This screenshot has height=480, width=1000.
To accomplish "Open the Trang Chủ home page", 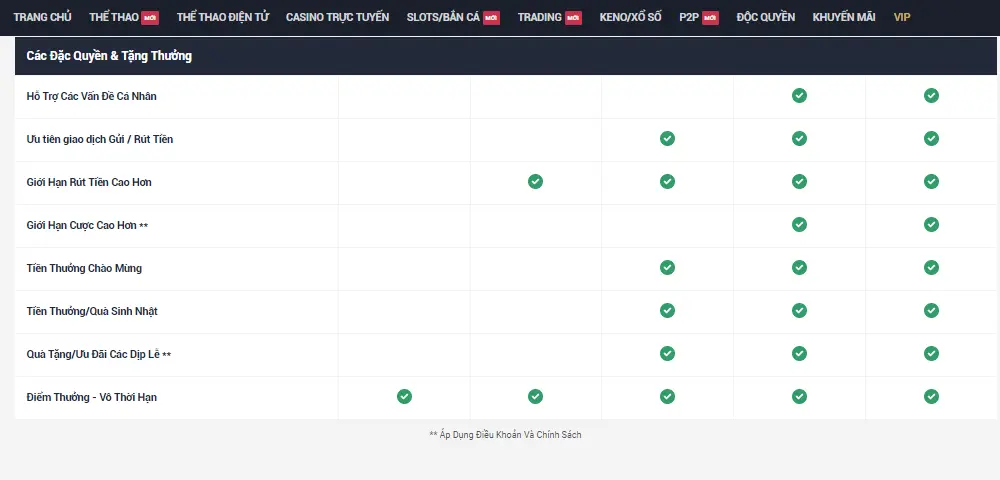I will pyautogui.click(x=43, y=18).
